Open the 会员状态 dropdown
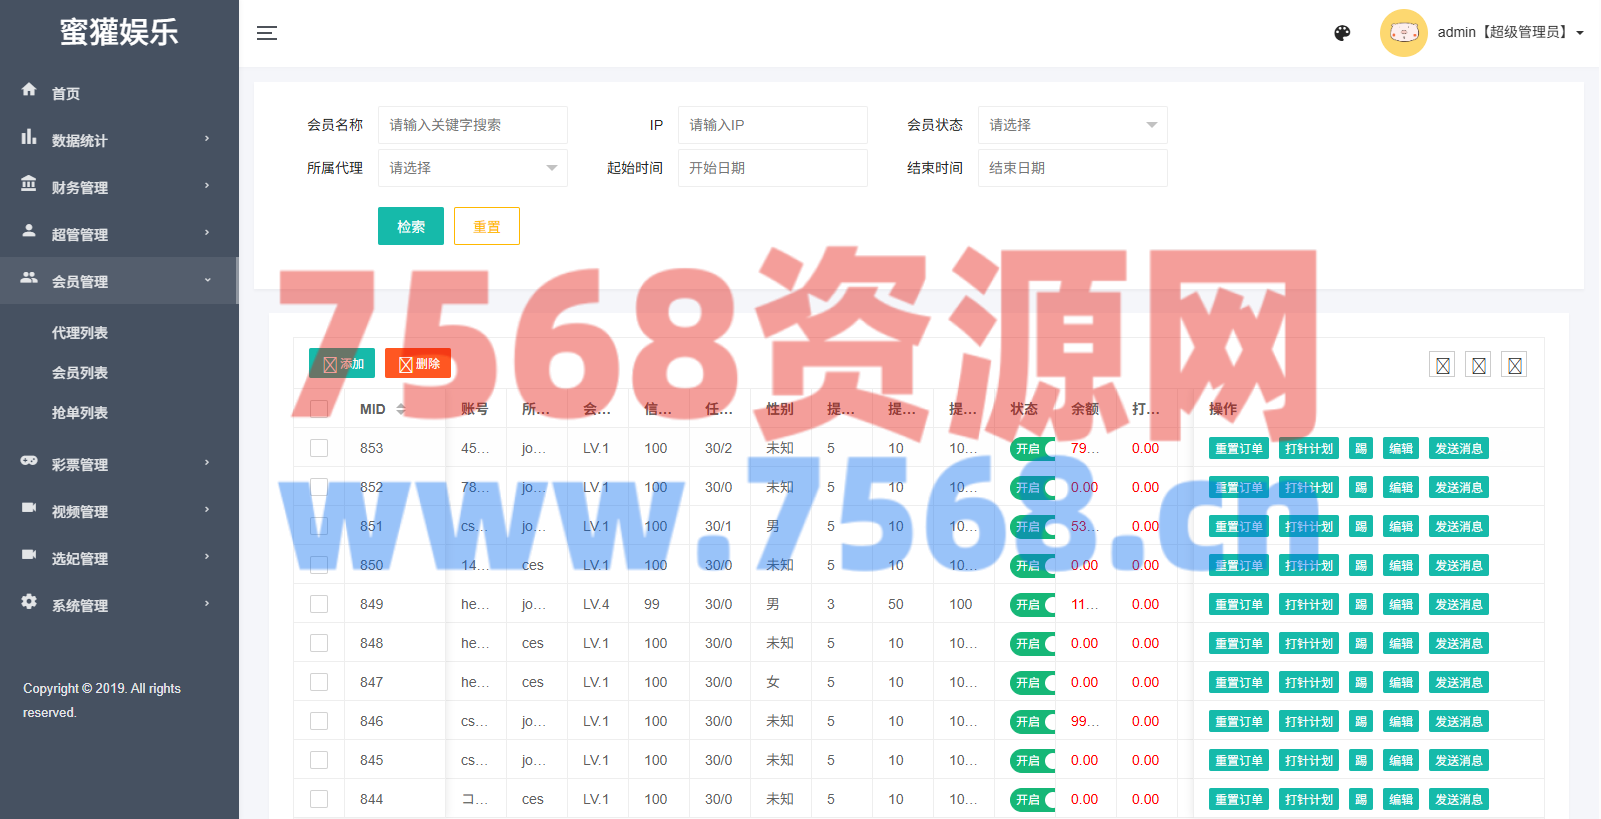Image resolution: width=1601 pixels, height=819 pixels. 1072,125
